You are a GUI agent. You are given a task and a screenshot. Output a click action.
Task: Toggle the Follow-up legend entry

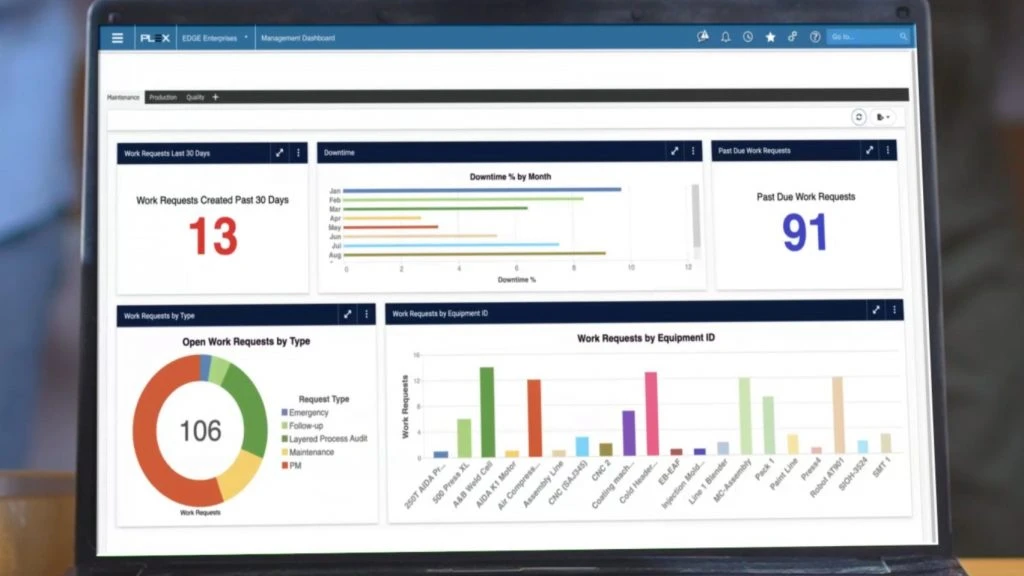[309, 426]
